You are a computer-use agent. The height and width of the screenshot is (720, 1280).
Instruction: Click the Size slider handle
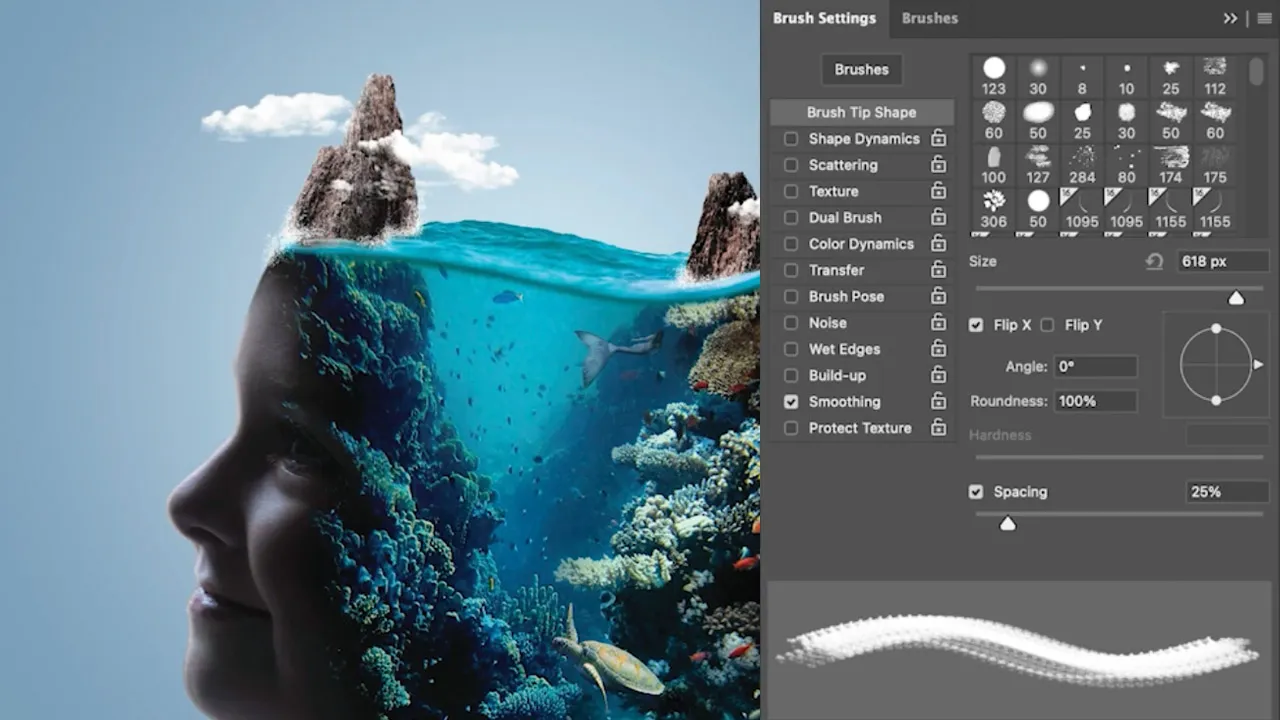tap(1236, 297)
